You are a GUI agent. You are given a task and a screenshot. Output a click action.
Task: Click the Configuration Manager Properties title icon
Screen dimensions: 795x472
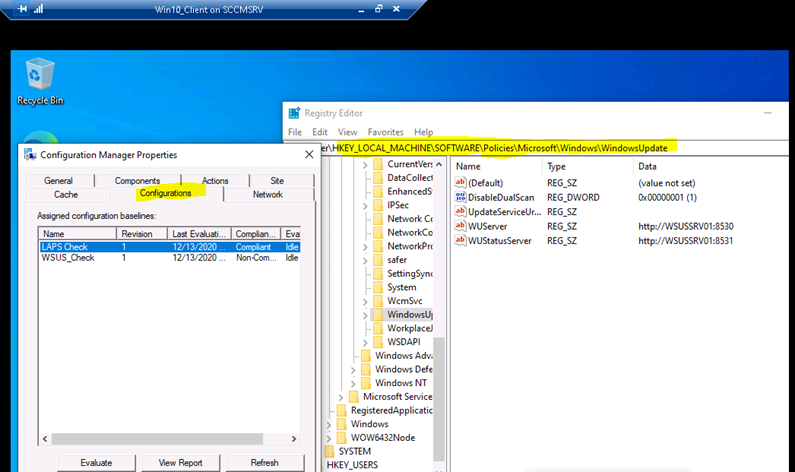pos(30,155)
